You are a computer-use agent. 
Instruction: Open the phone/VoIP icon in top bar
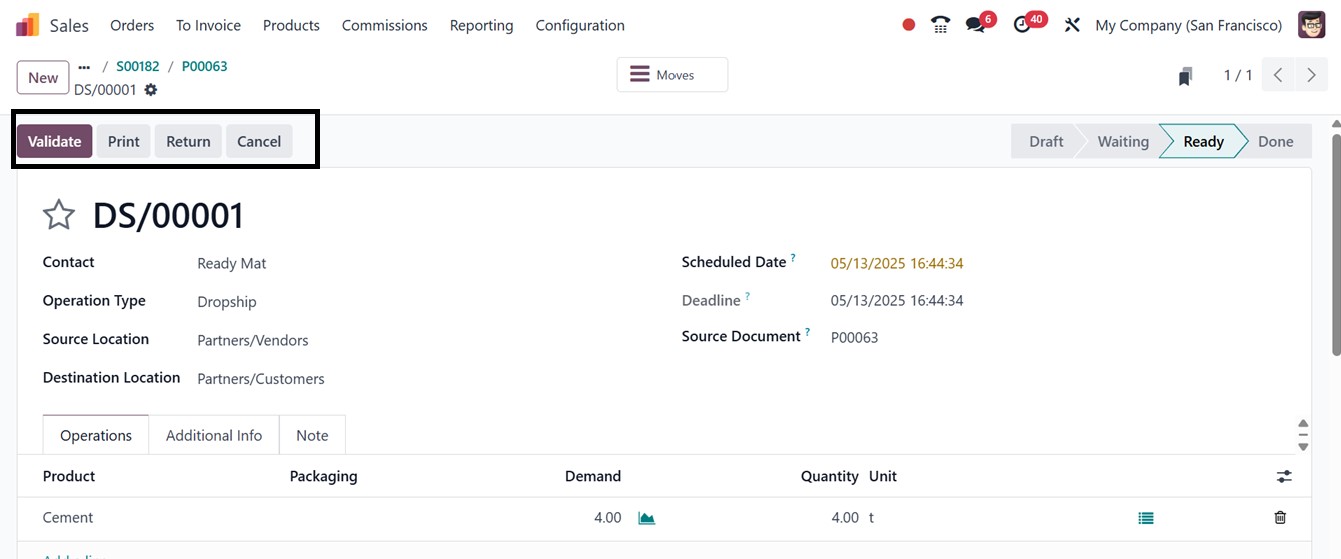[940, 25]
